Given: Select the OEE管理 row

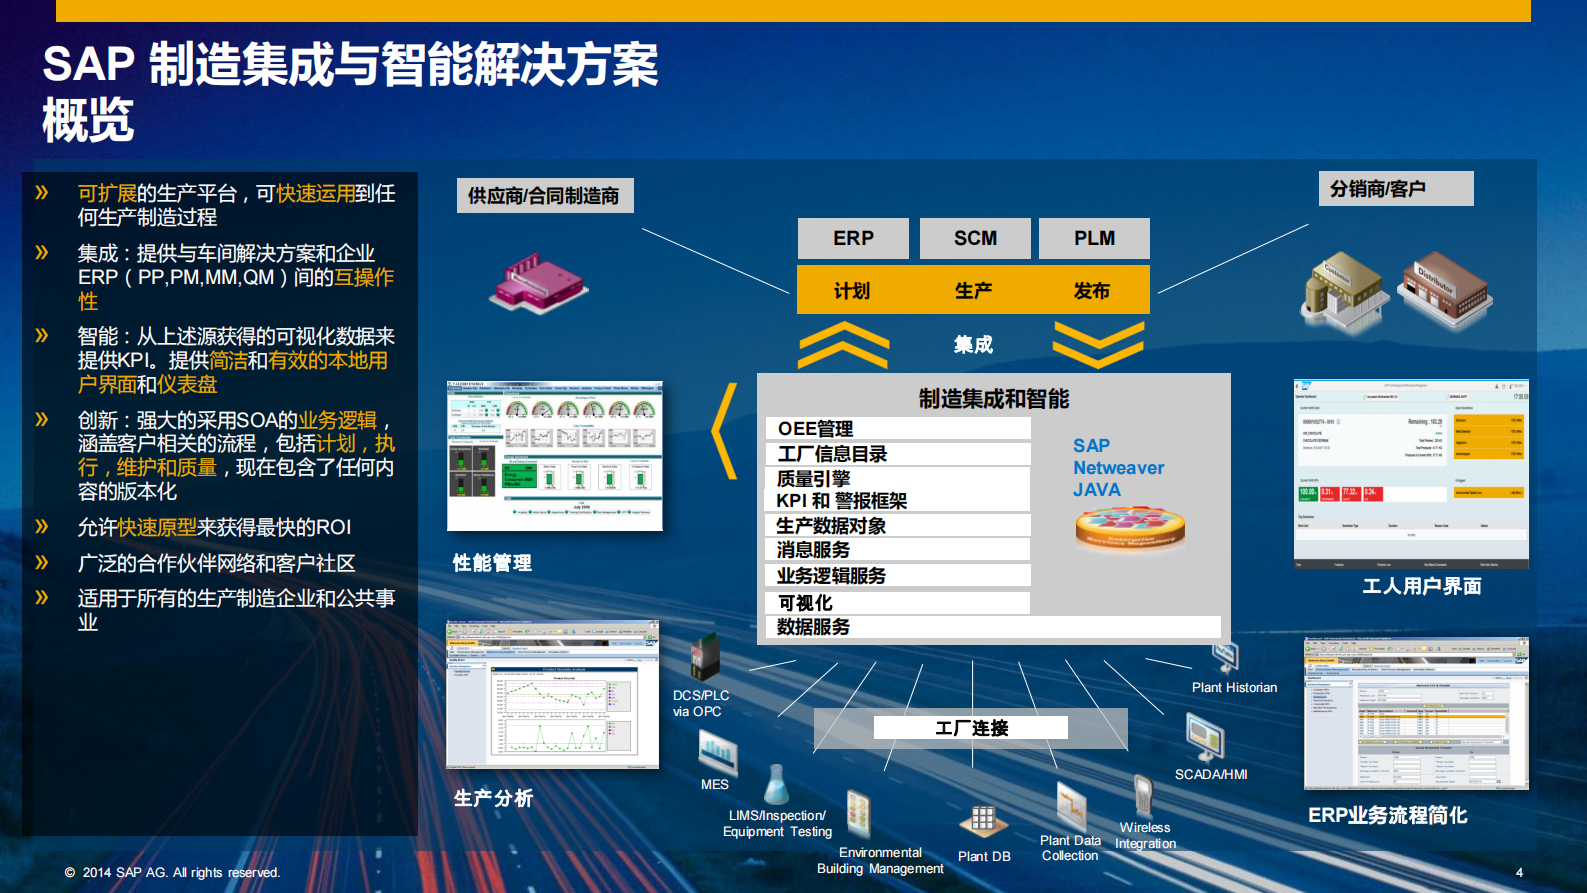Looking at the screenshot, I should coord(897,429).
